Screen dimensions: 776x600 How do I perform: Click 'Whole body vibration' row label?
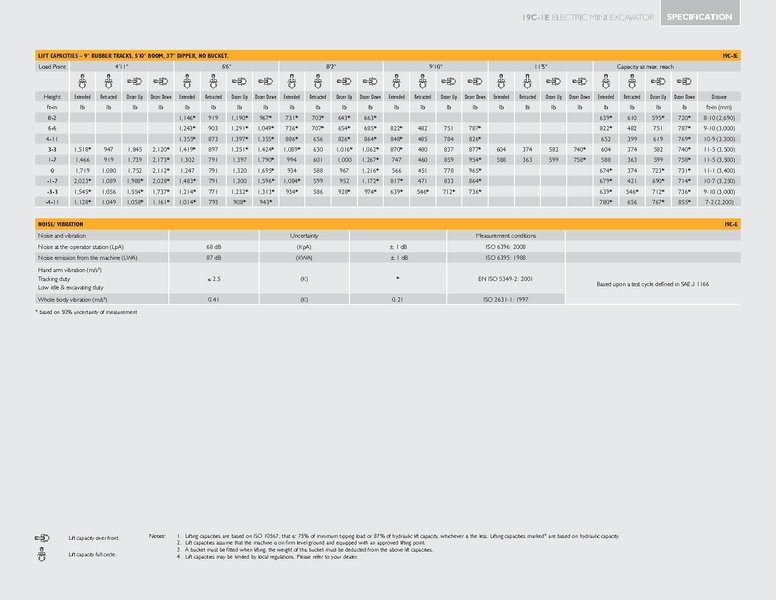pyautogui.click(x=72, y=300)
